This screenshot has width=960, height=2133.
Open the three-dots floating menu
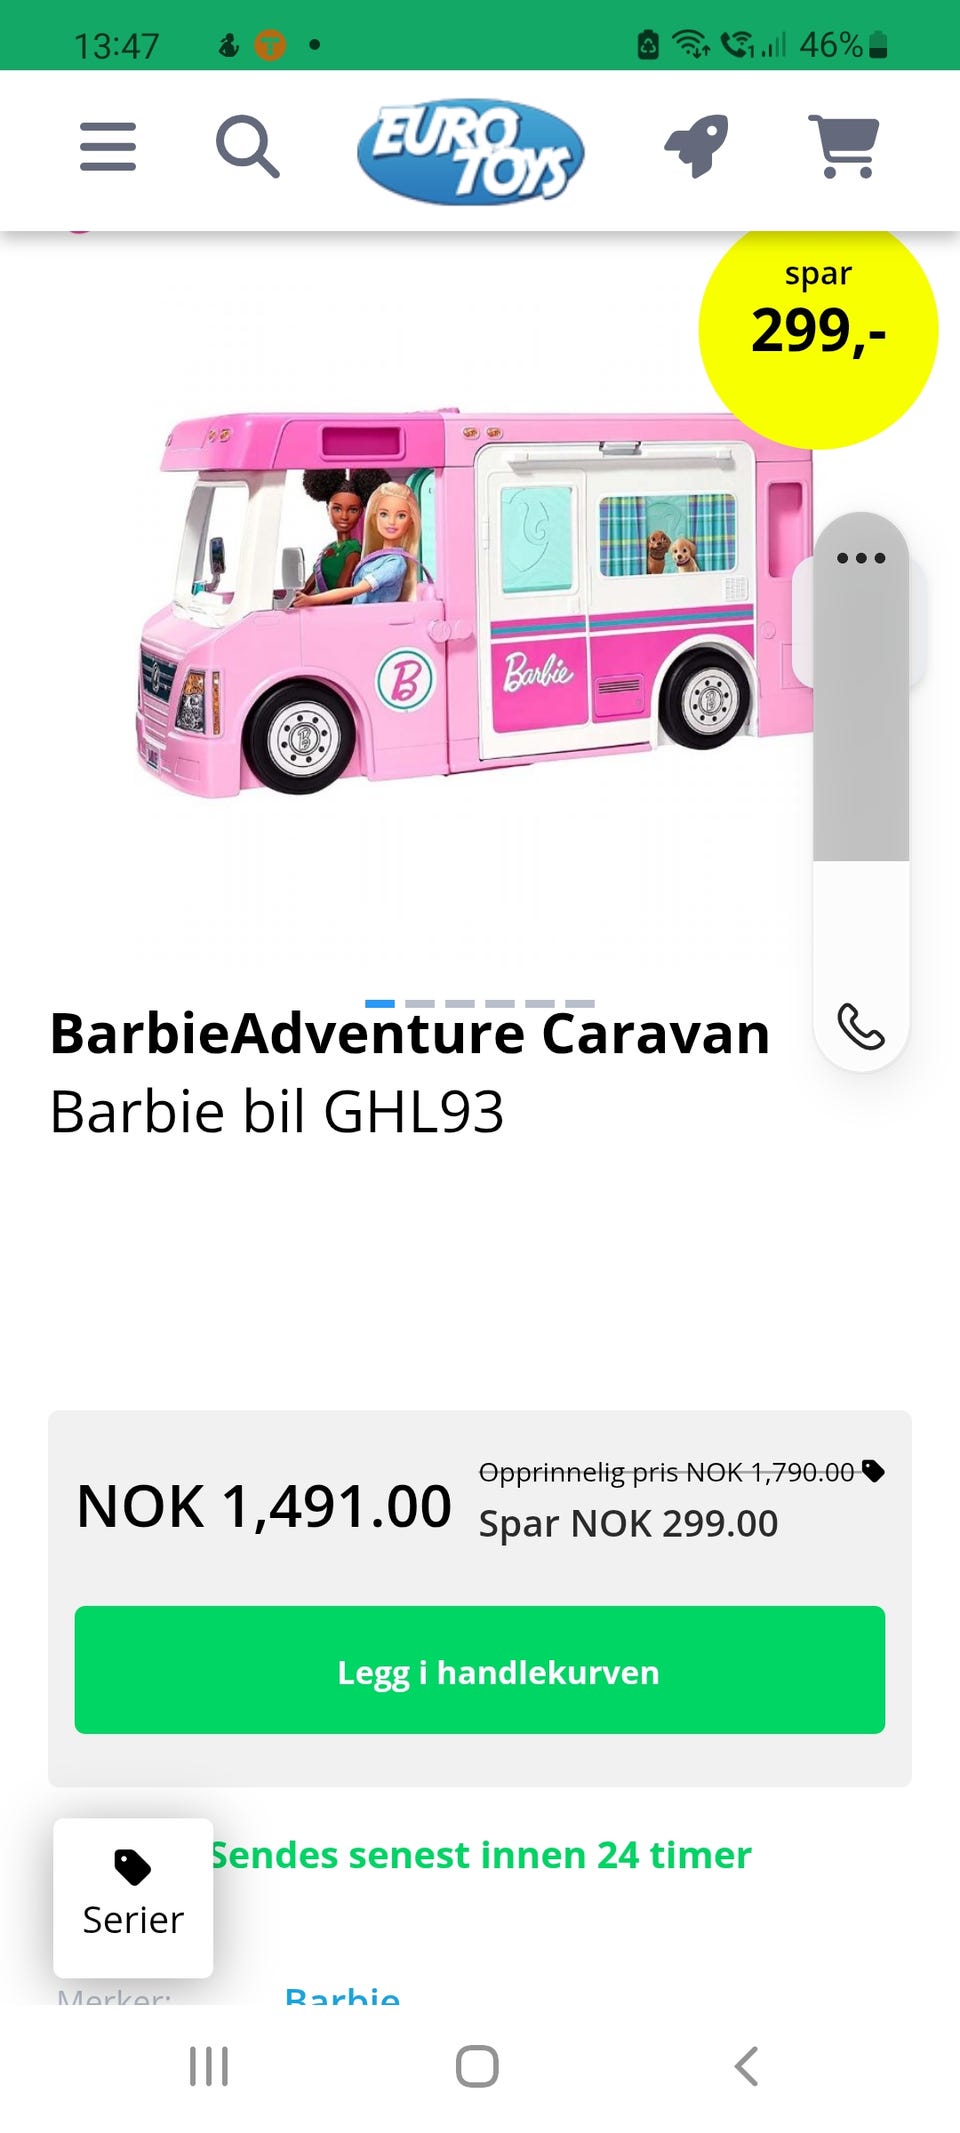pyautogui.click(x=861, y=558)
